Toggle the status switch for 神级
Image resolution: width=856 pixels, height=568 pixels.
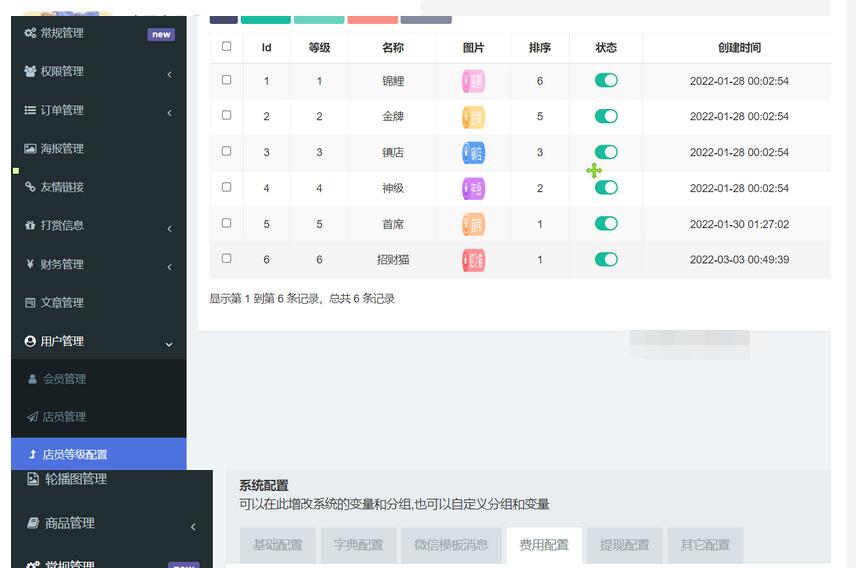click(x=606, y=188)
